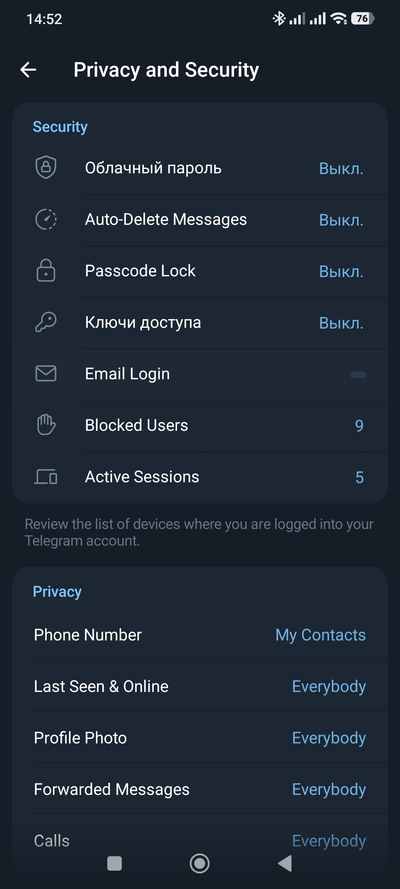Screen dimensions: 400x889
Task: Open the Email Login row
Action: click(200, 374)
